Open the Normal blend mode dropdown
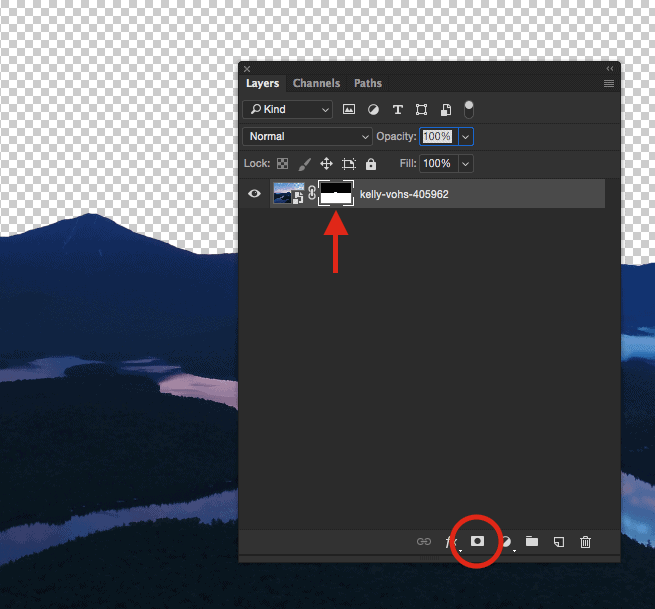Screen dimensions: 655x609 (307, 136)
